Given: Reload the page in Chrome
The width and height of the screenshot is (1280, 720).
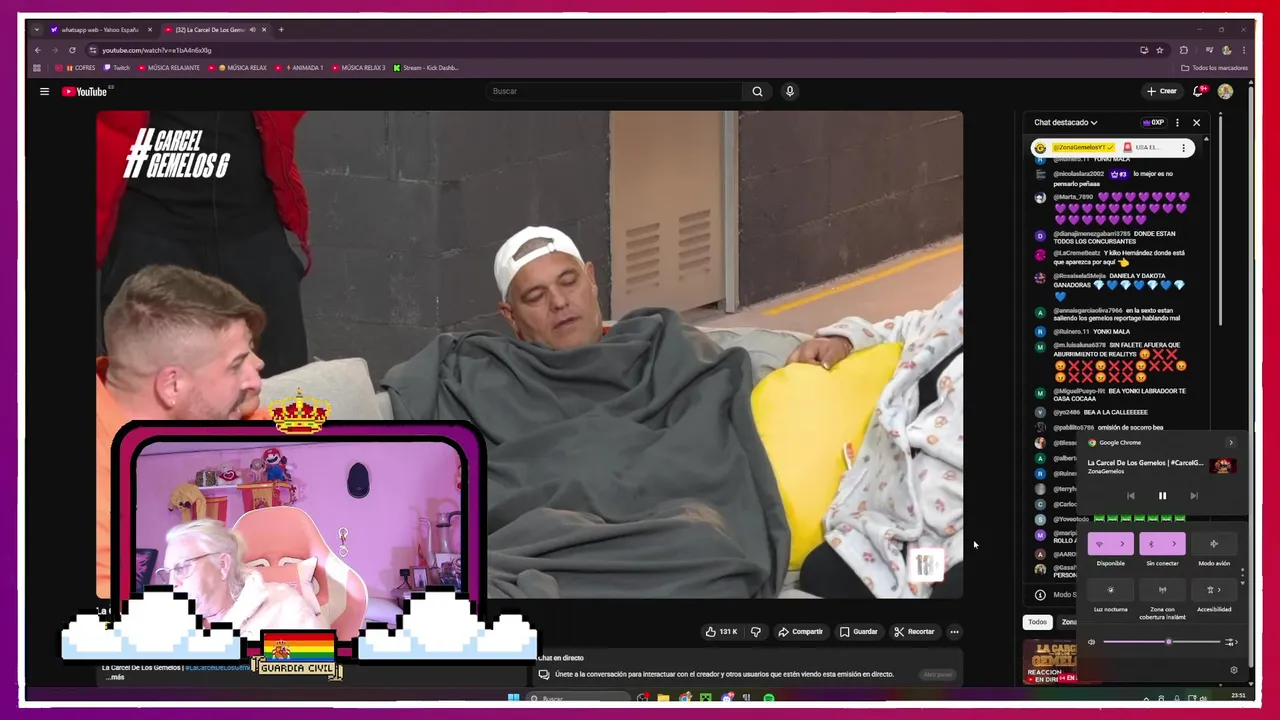Looking at the screenshot, I should click(x=72, y=50).
